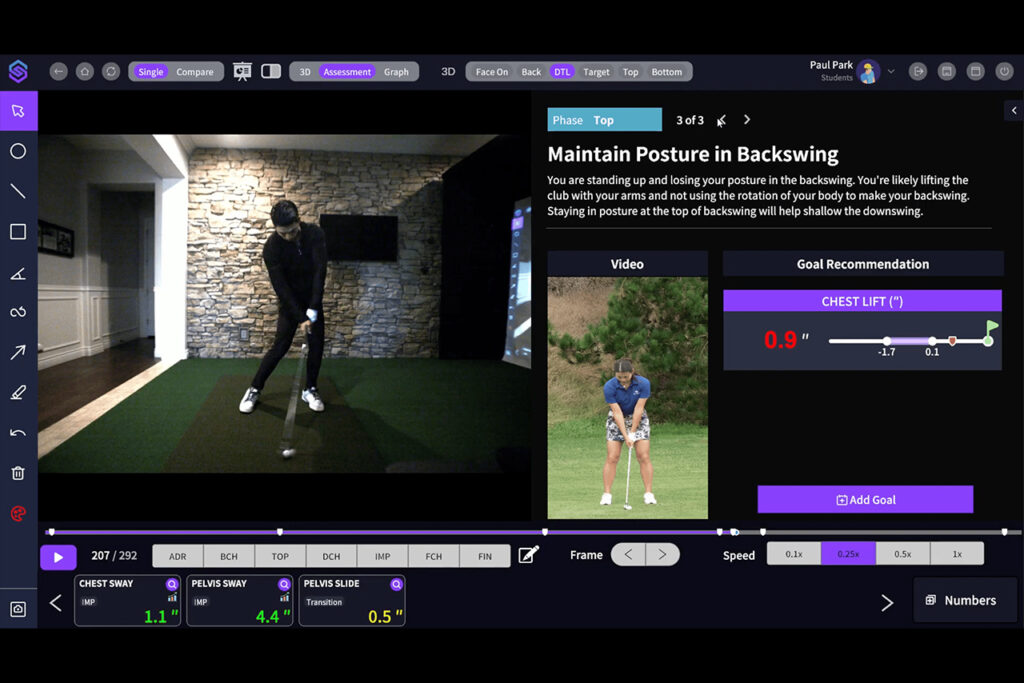The image size is (1024, 683).
Task: Refresh using the circular arrows icon
Action: pyautogui.click(x=111, y=71)
